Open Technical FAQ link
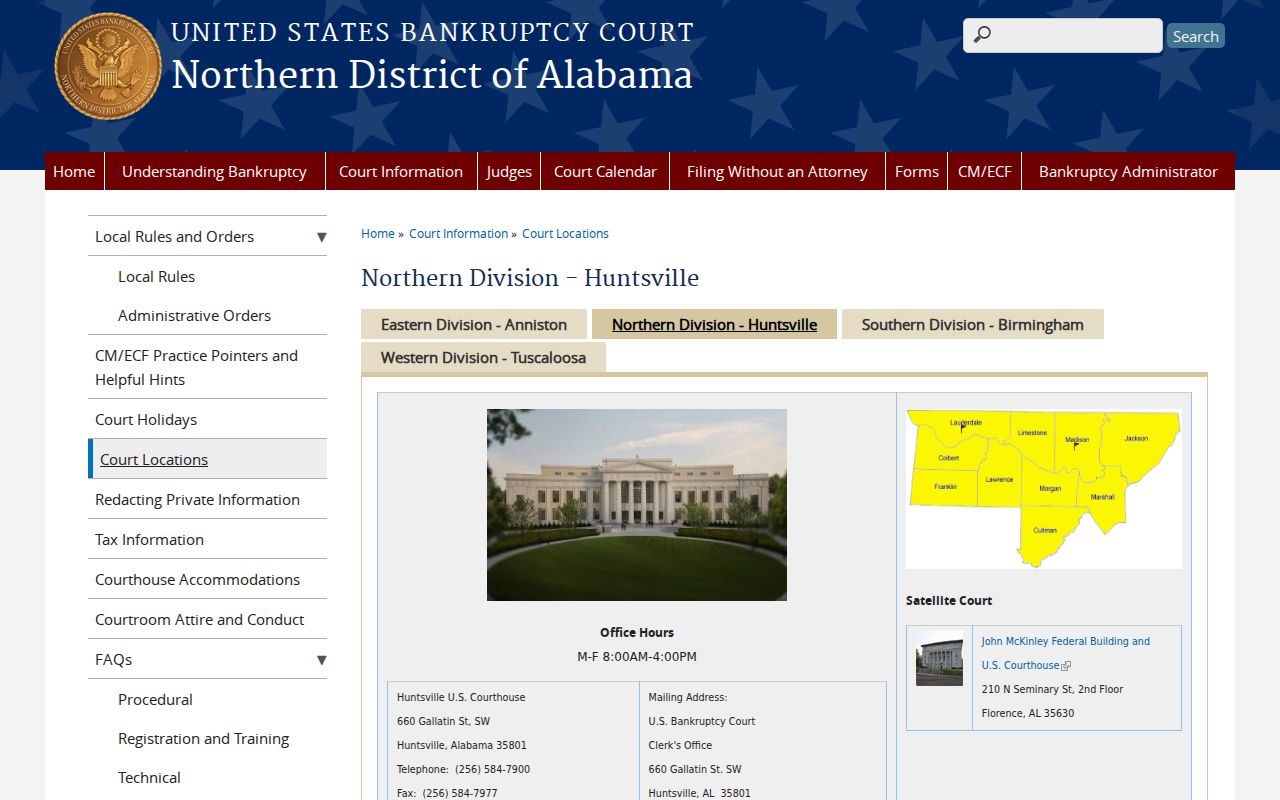1280x800 pixels. coord(149,778)
